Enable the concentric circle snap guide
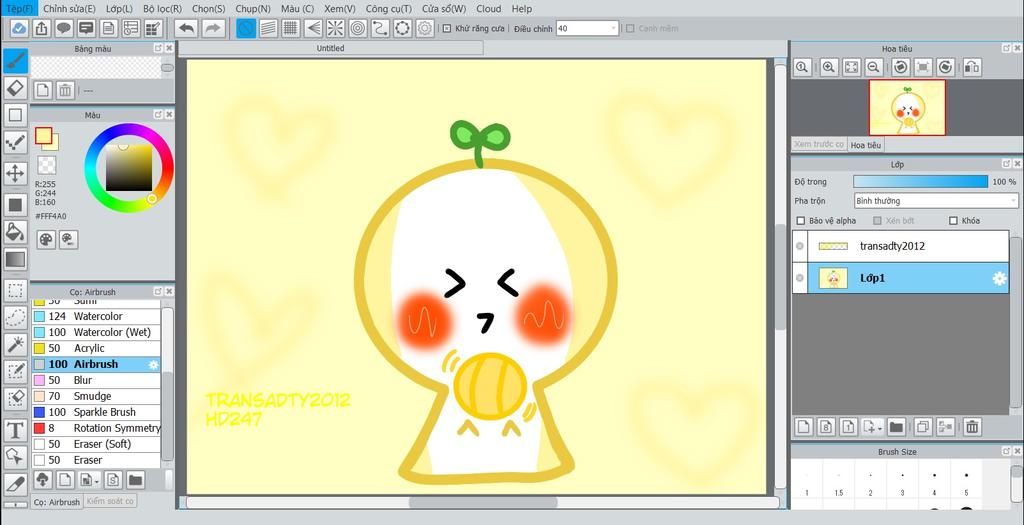 click(x=357, y=28)
